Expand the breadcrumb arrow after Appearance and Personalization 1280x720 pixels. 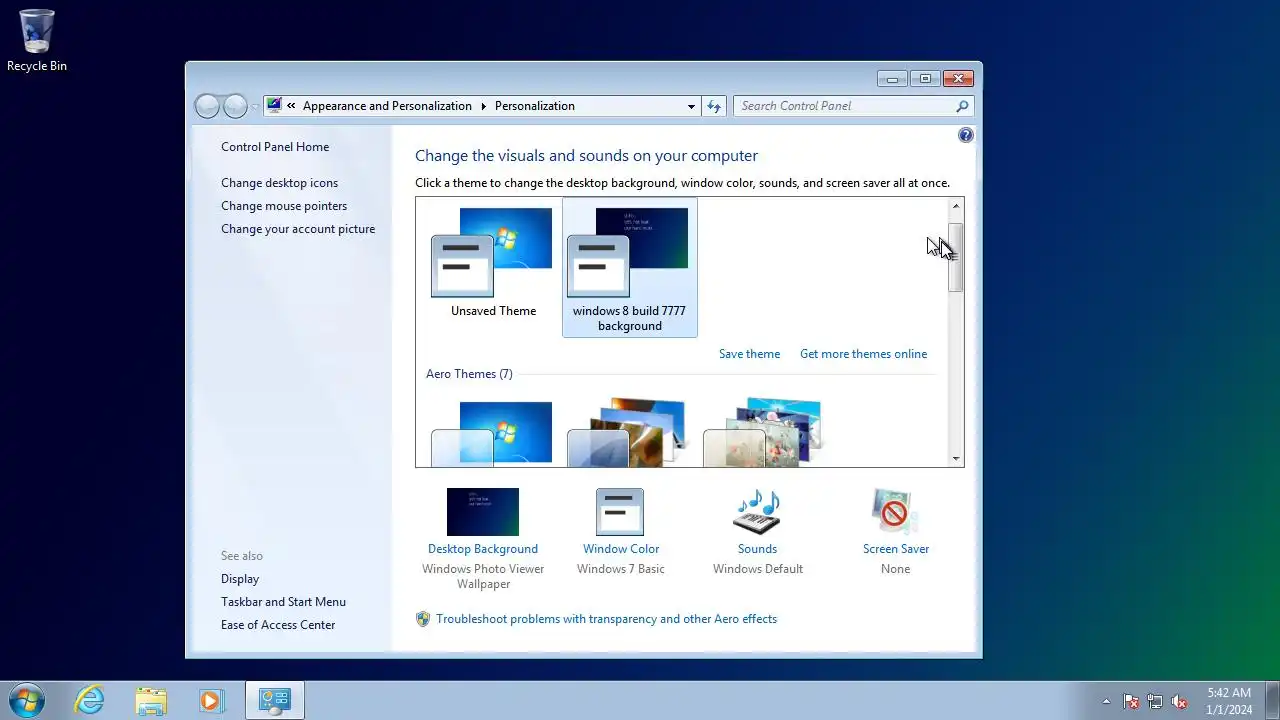[x=483, y=106]
